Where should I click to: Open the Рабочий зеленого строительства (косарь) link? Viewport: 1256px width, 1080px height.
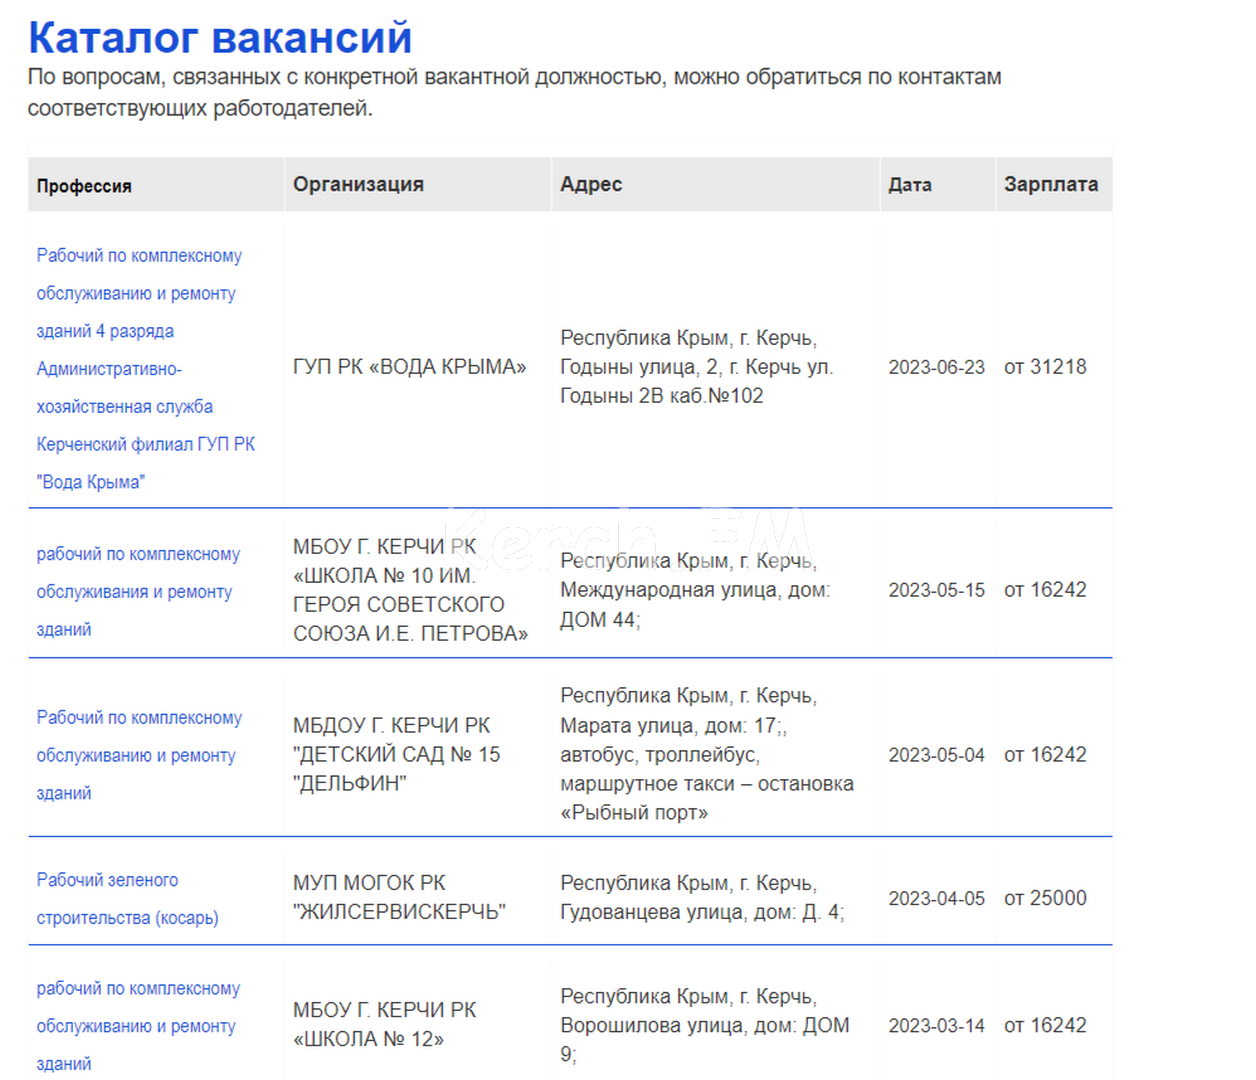tap(127, 899)
